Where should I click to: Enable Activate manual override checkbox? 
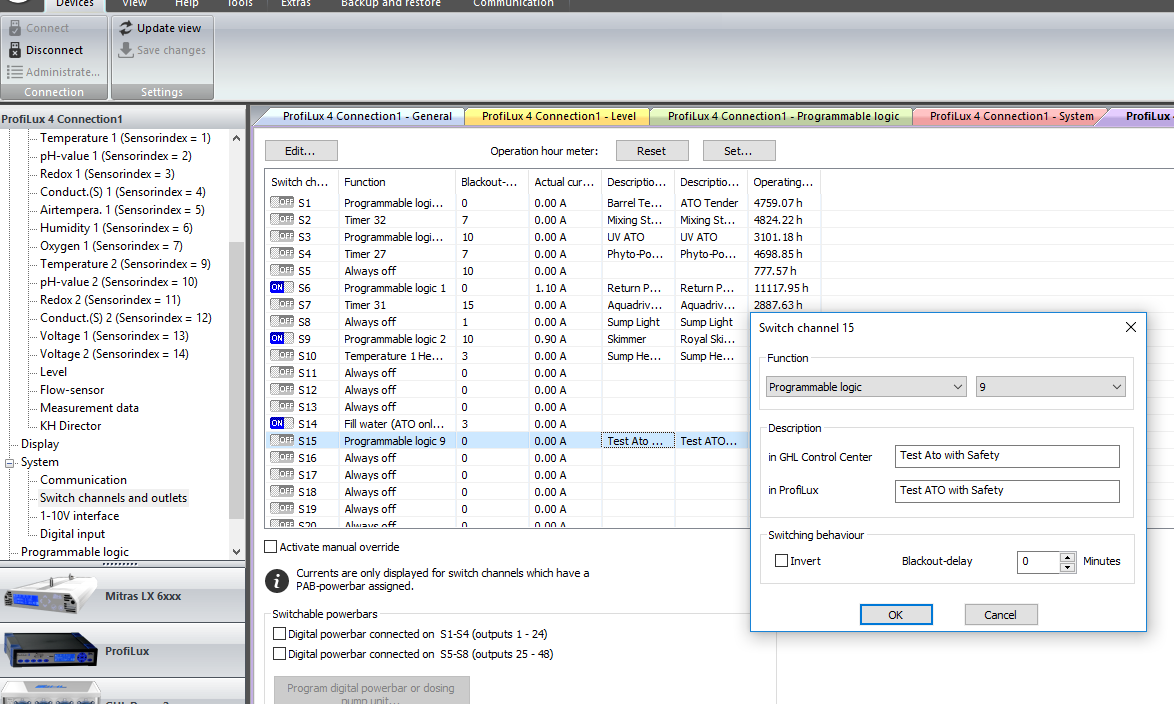(271, 547)
